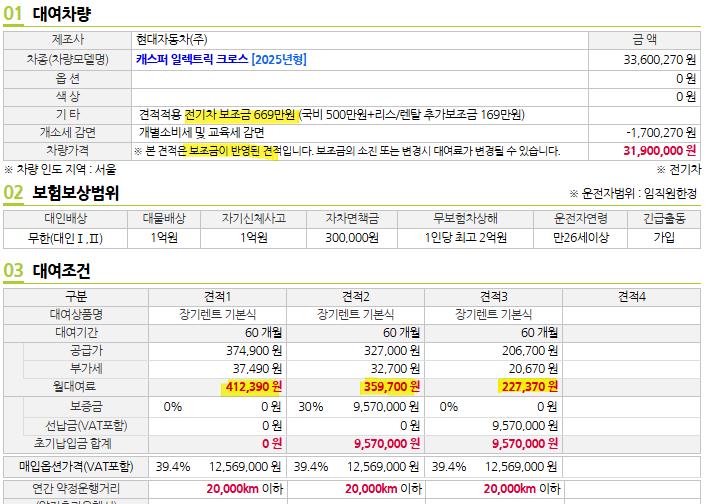This screenshot has height=504, width=707.
Task: Click the 1인당 최고 2억원 cell
Action: (x=465, y=238)
